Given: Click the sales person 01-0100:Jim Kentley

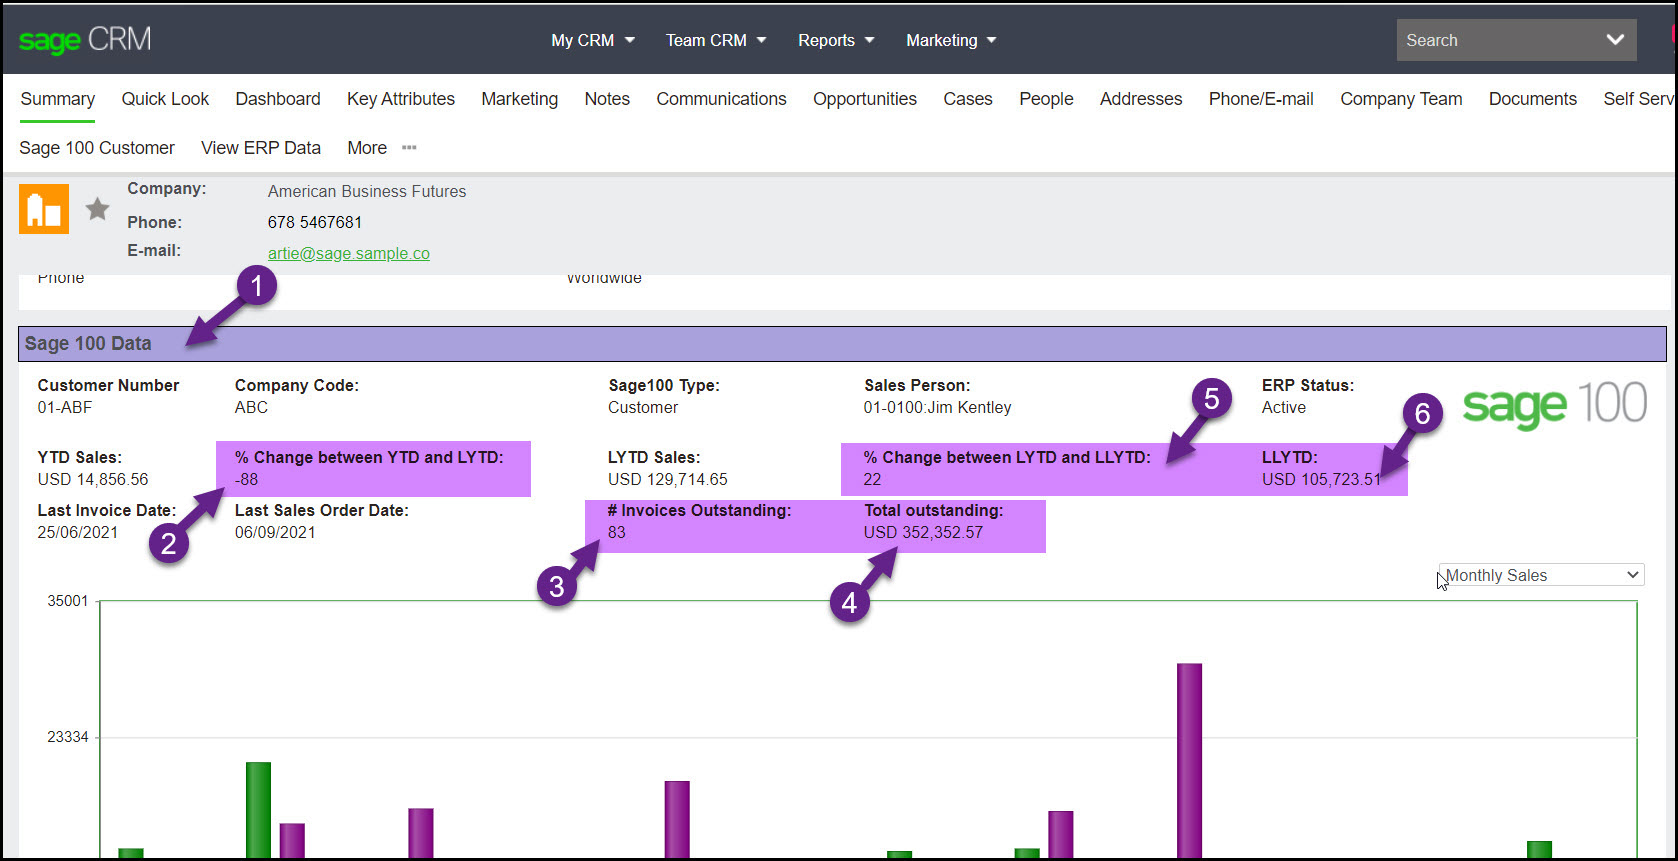Looking at the screenshot, I should click(938, 407).
